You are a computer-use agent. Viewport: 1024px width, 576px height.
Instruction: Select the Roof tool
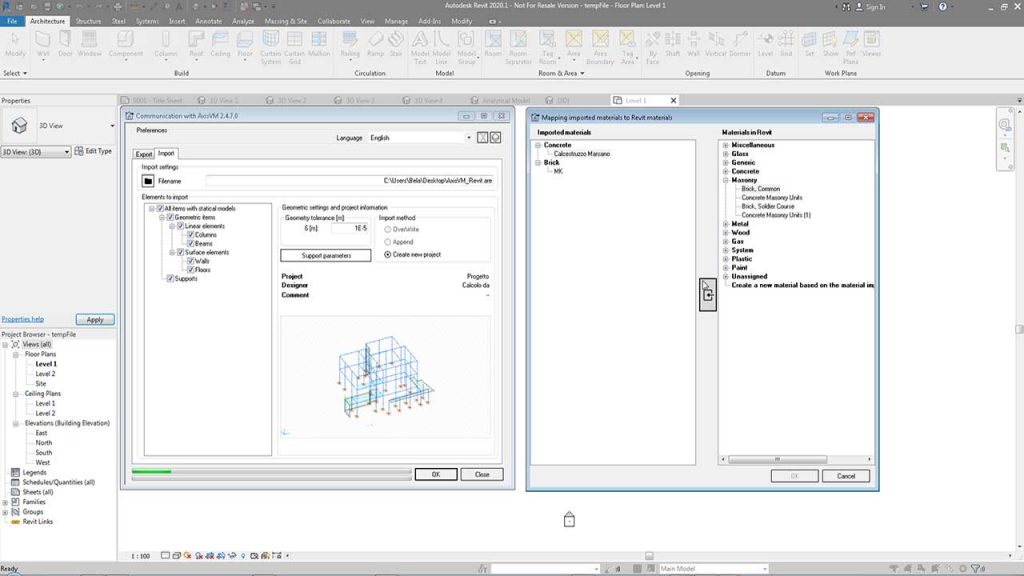click(196, 45)
